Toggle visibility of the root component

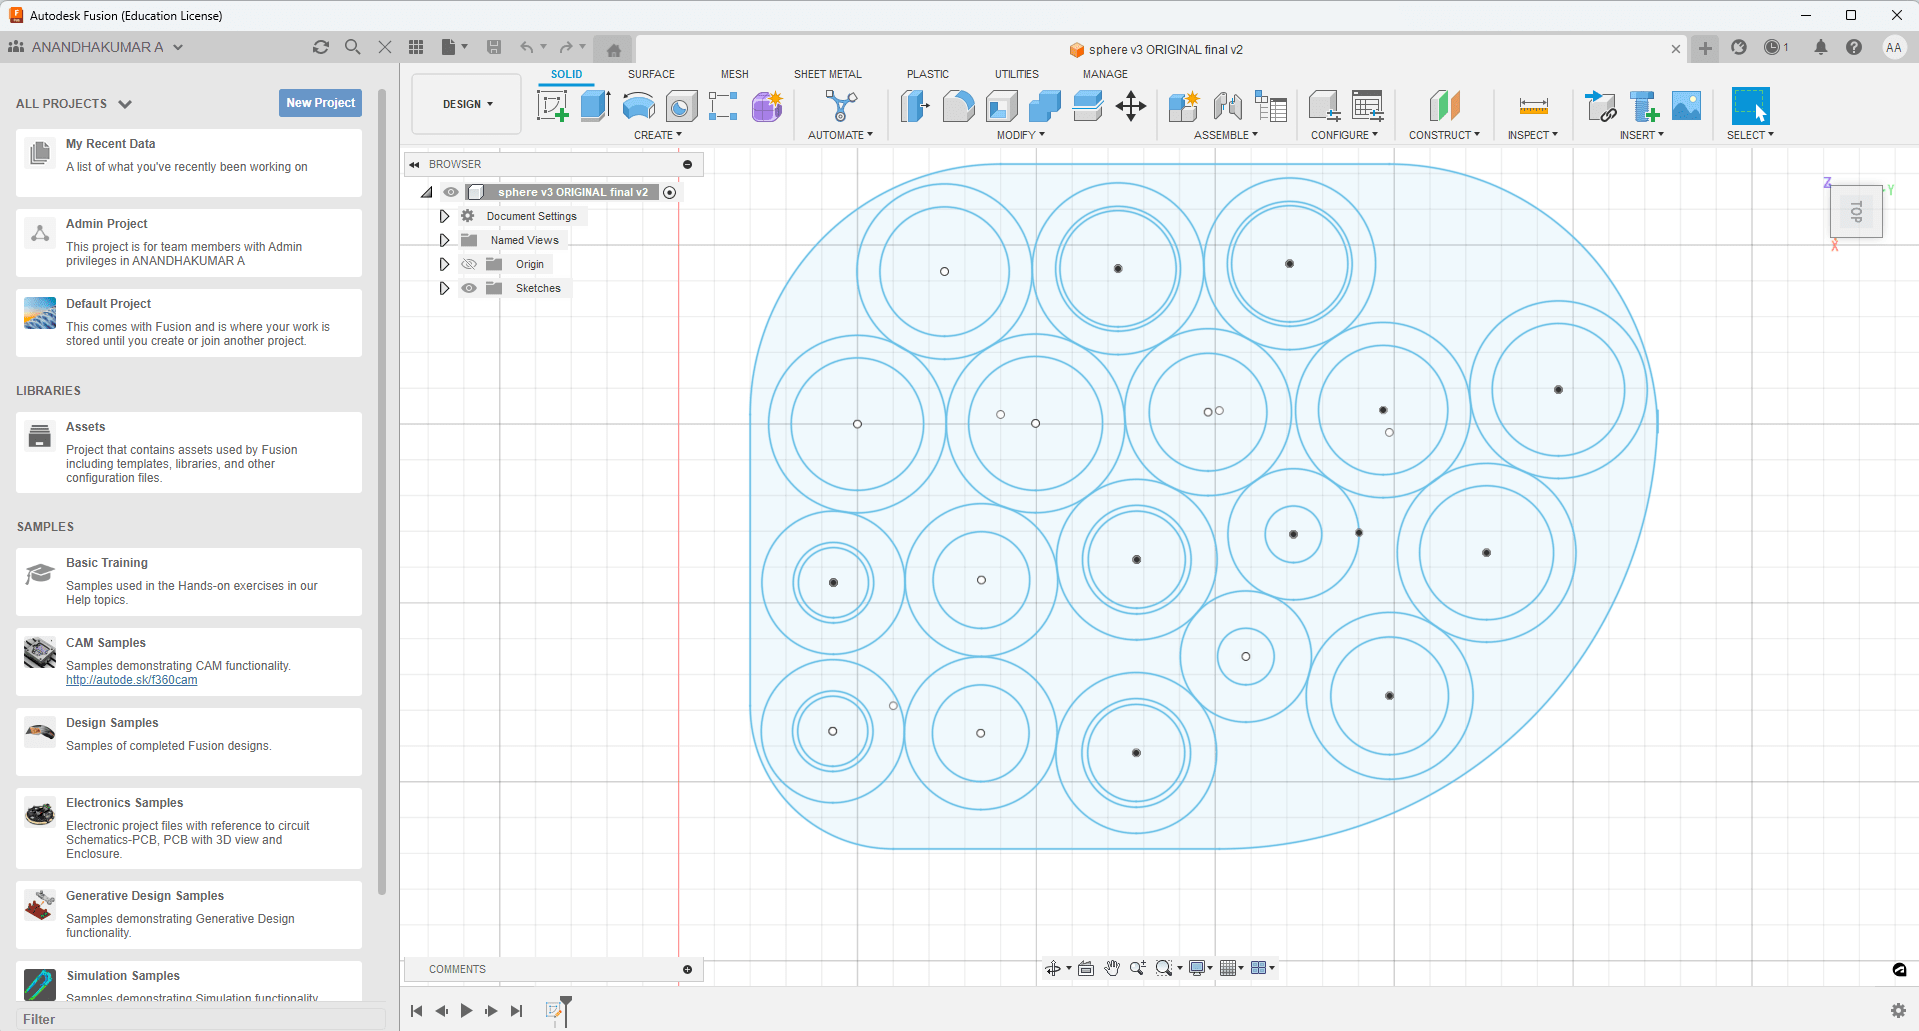coord(451,192)
